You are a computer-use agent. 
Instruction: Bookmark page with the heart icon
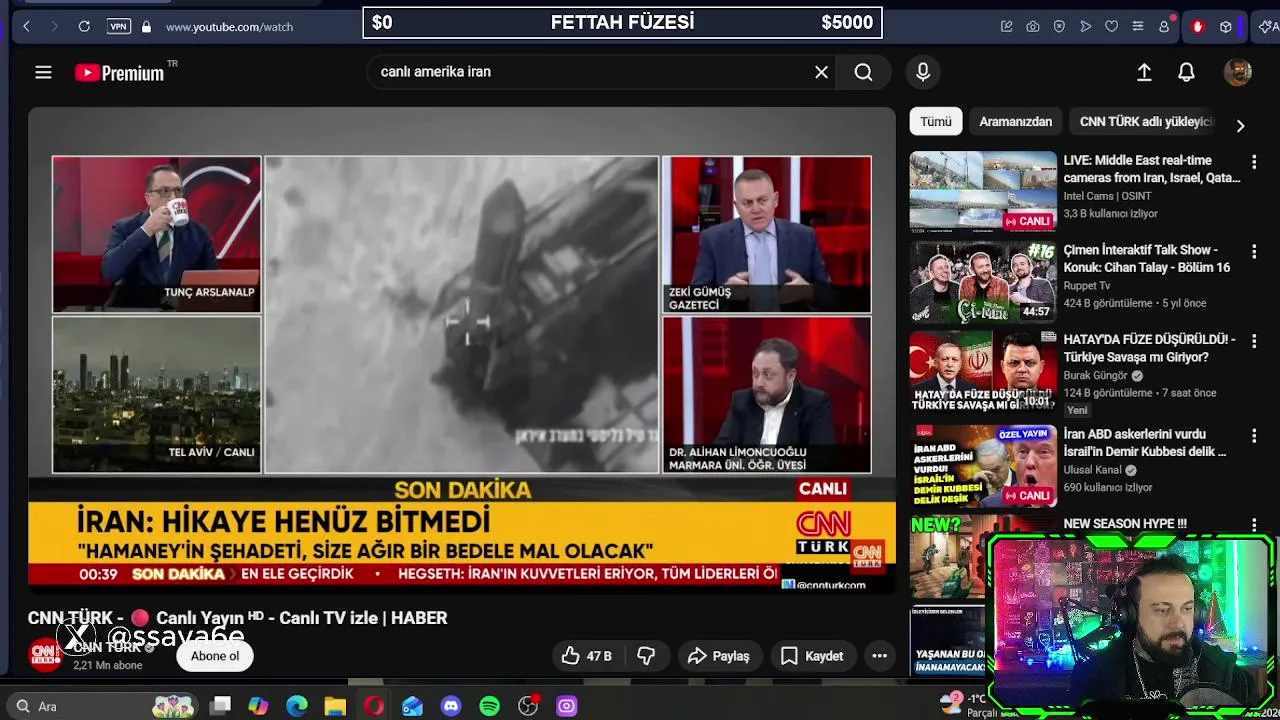[1111, 27]
